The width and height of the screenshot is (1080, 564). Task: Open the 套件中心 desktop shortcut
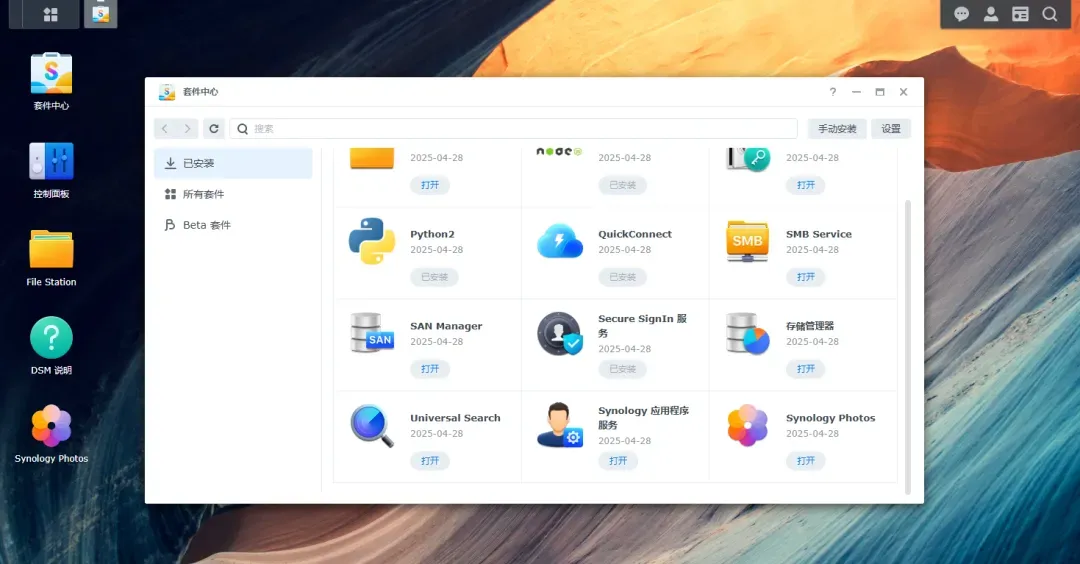tap(51, 81)
